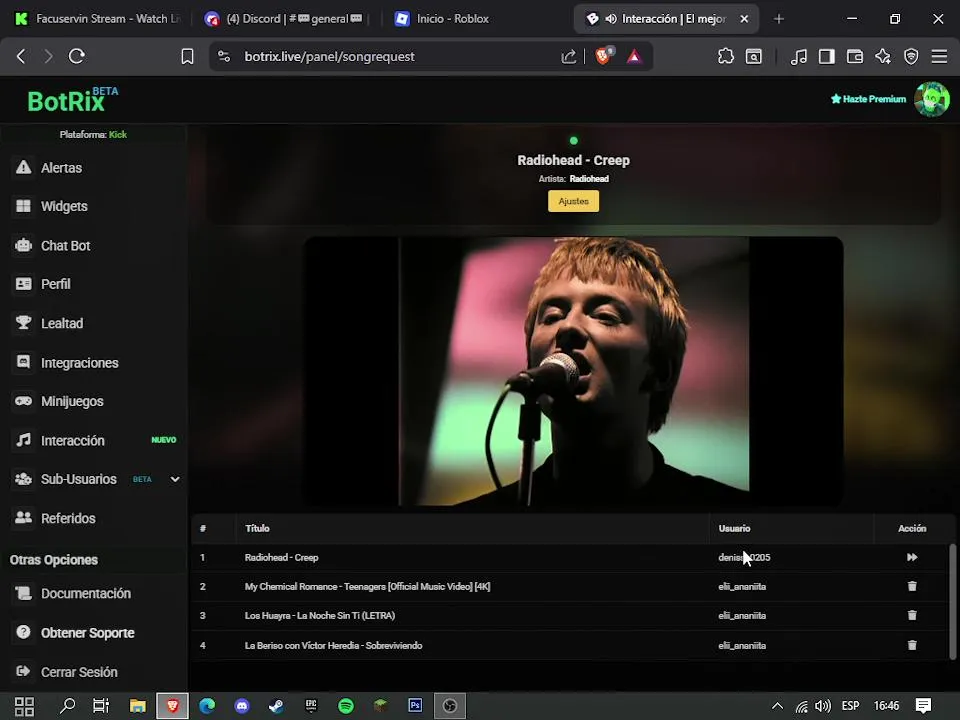Screen dimensions: 960x720
Task: Click user eli_ananiita in row 2
Action: tap(742, 587)
